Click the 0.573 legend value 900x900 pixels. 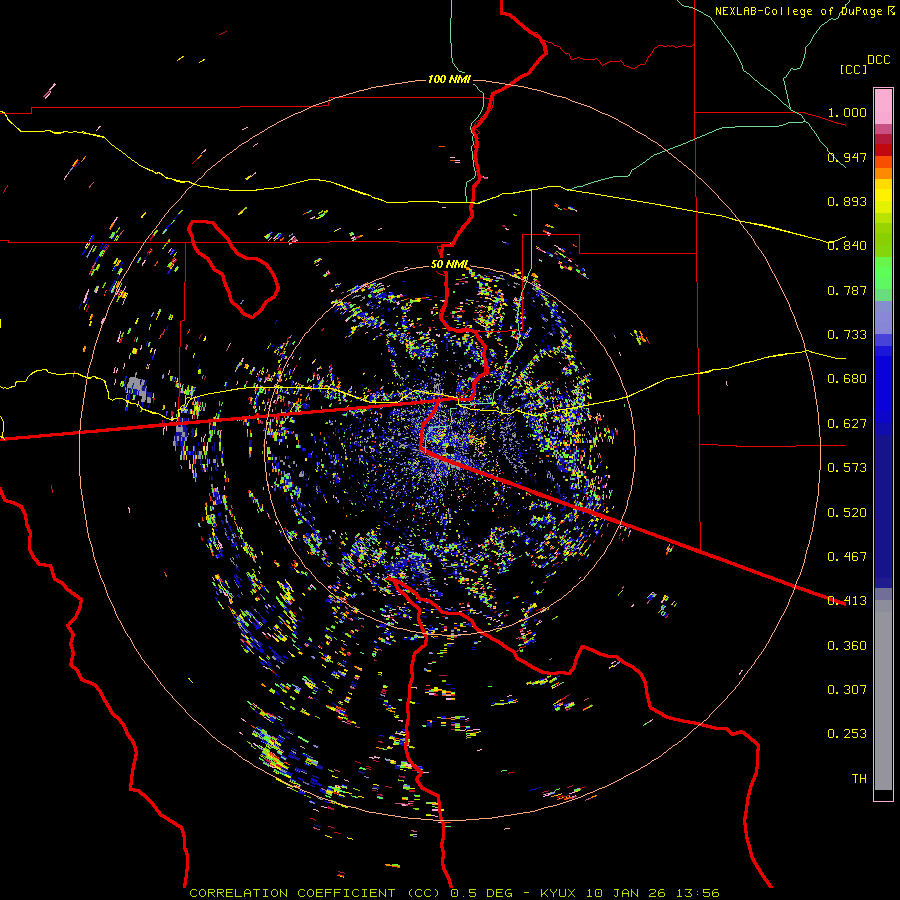(x=847, y=468)
